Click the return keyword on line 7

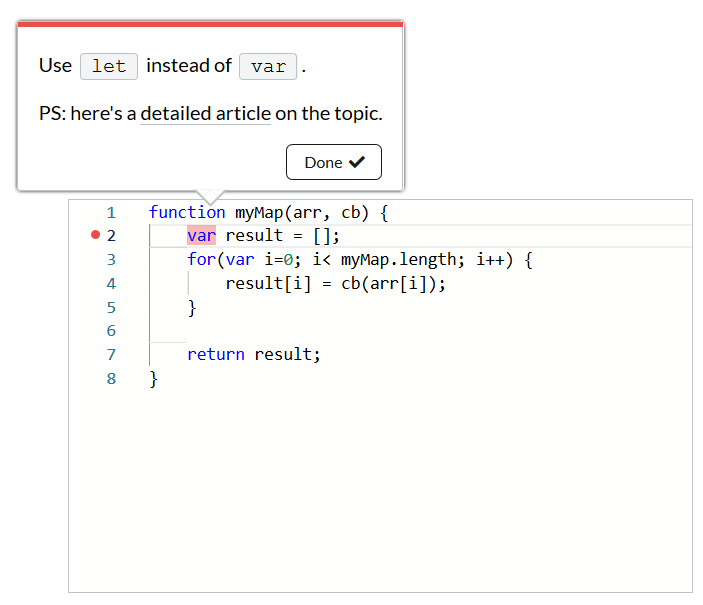[215, 354]
